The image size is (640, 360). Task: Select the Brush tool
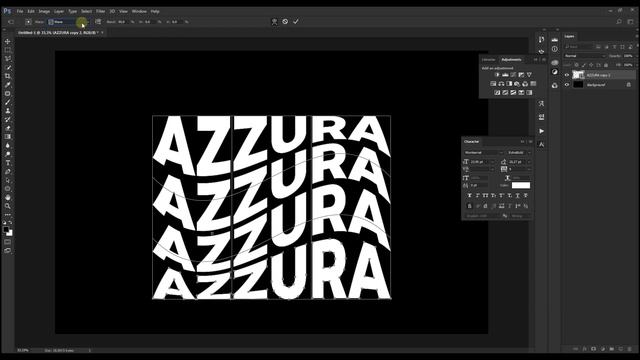tap(7, 102)
